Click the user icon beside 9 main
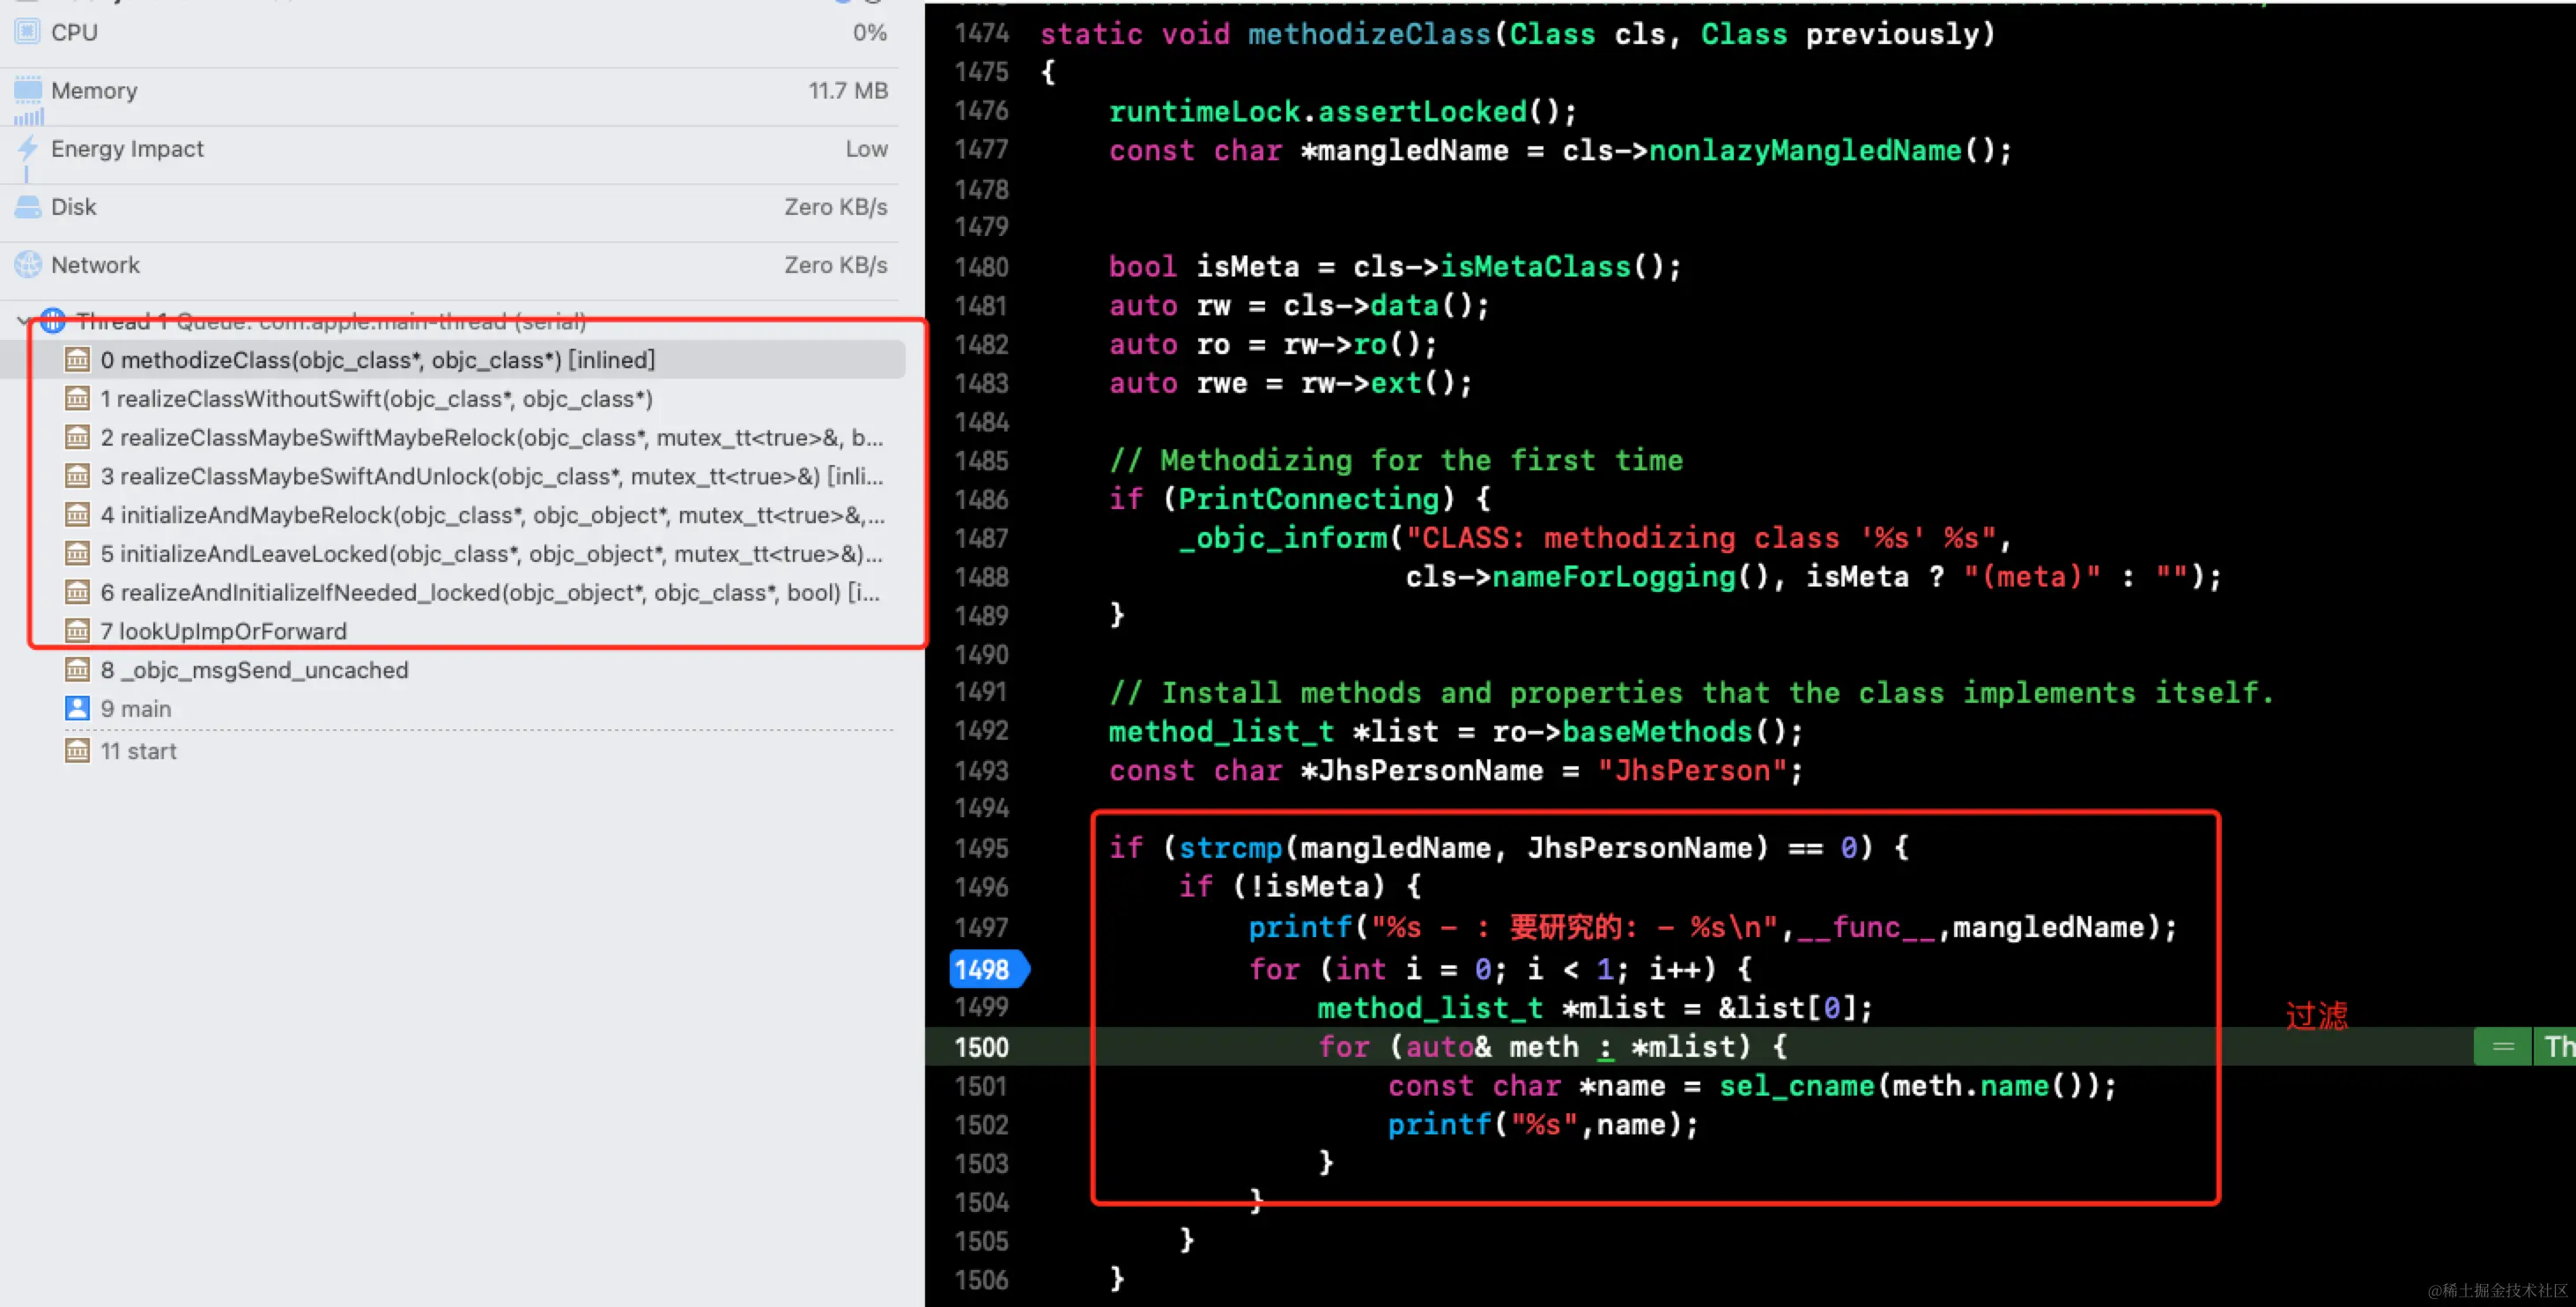2576x1307 pixels. [x=77, y=709]
